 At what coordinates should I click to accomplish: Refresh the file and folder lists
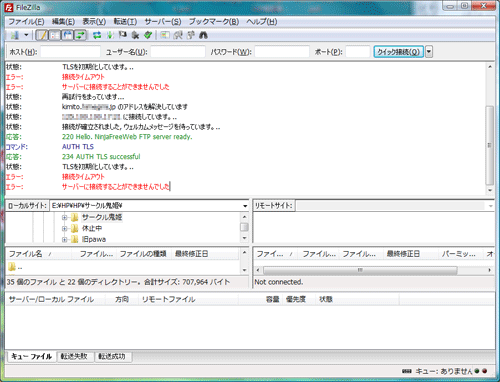pos(97,35)
